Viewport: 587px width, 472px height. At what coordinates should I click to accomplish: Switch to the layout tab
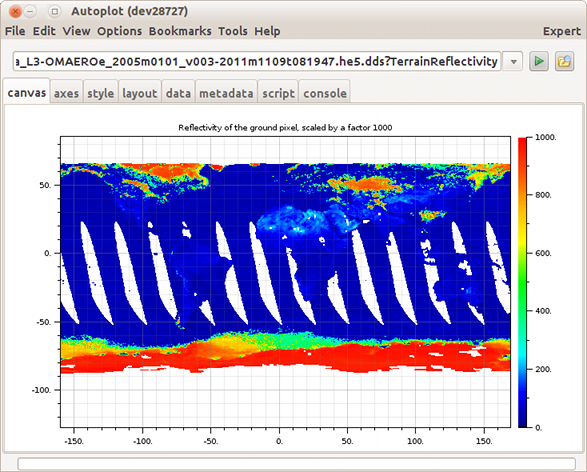(x=140, y=93)
